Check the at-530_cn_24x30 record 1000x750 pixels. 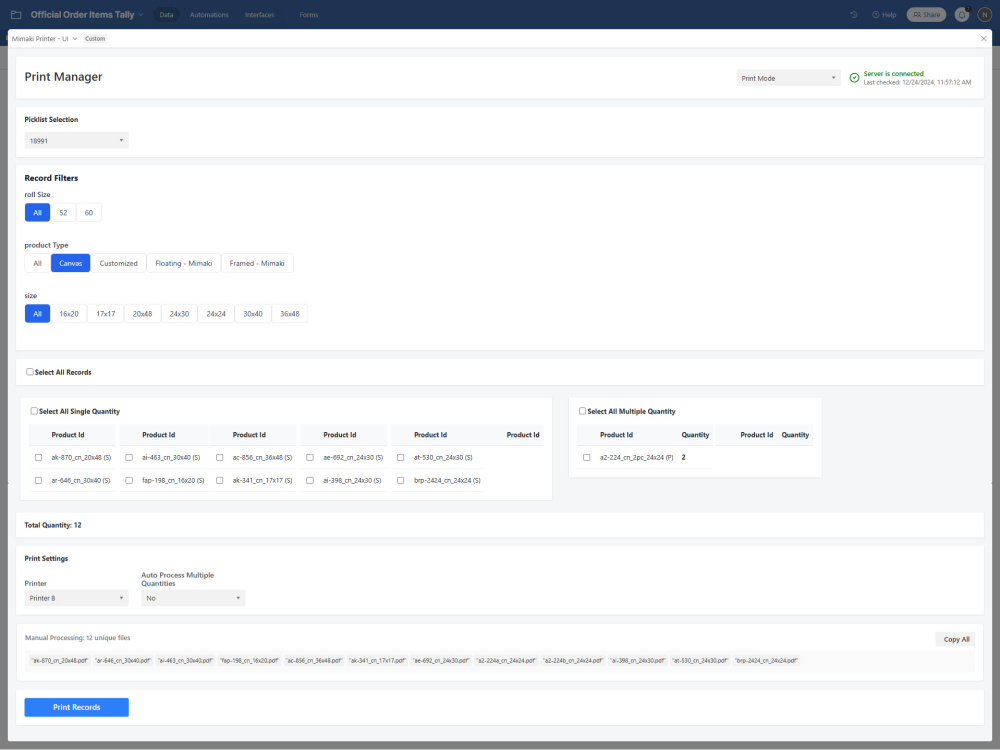click(401, 457)
